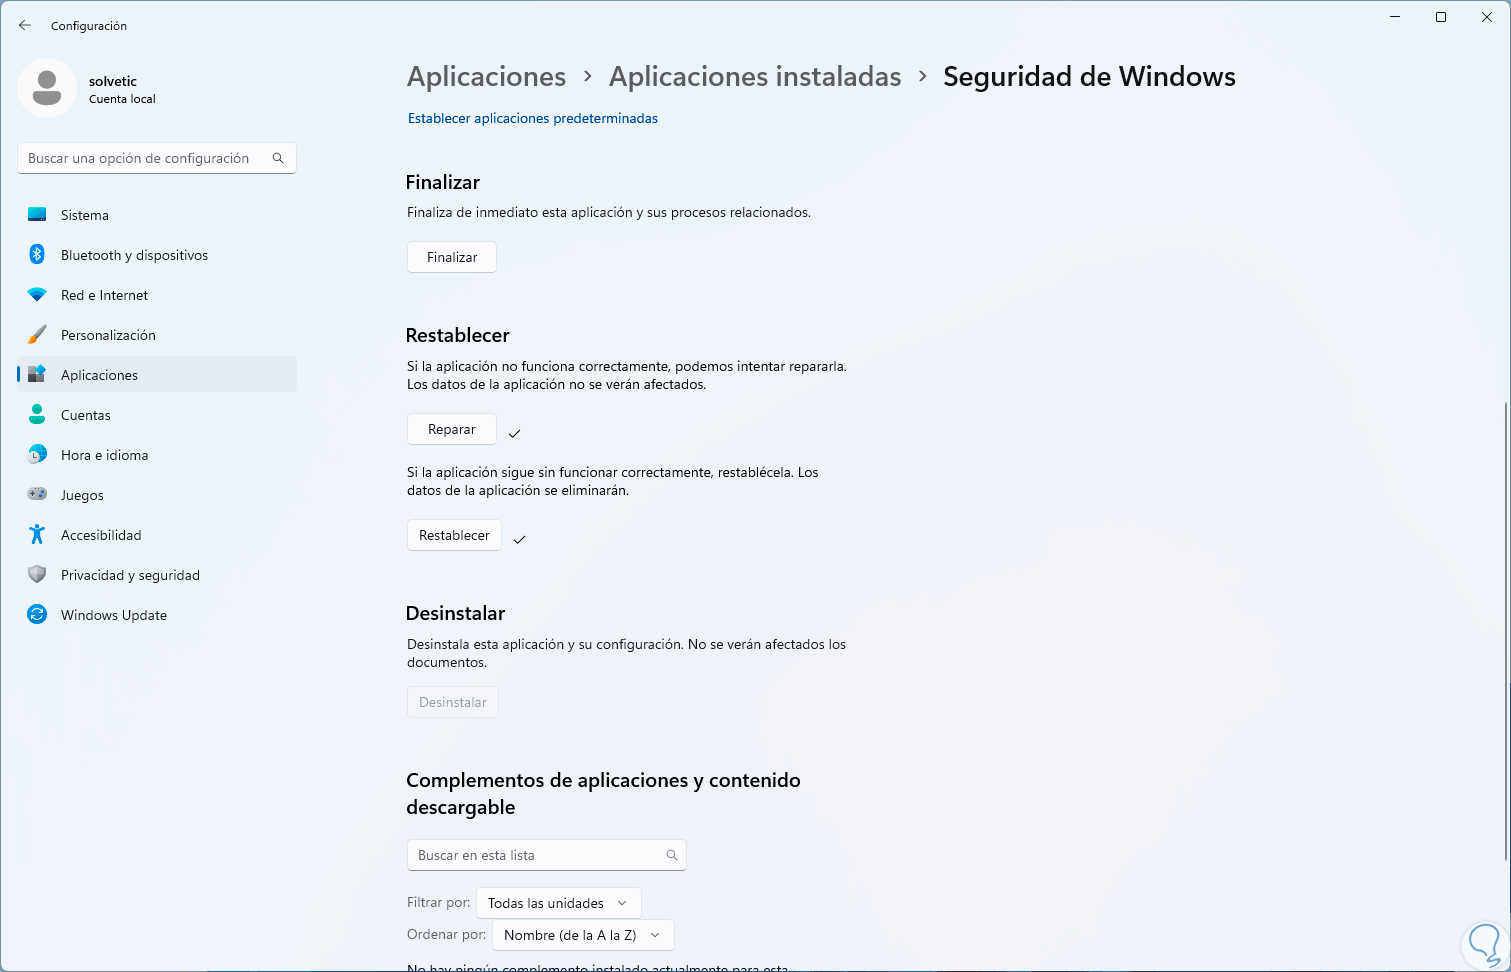Click the disabled Desinstalar button
This screenshot has width=1511, height=972.
(x=453, y=702)
